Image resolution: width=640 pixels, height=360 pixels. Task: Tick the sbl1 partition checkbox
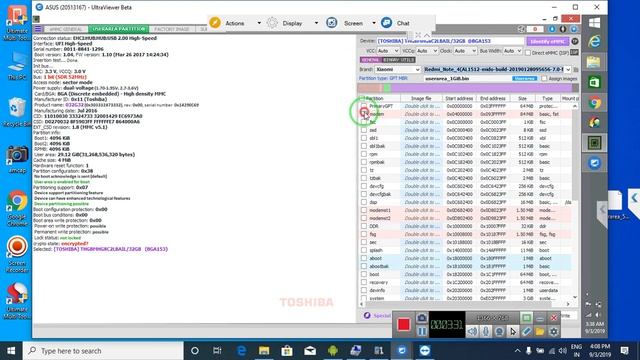(364, 138)
